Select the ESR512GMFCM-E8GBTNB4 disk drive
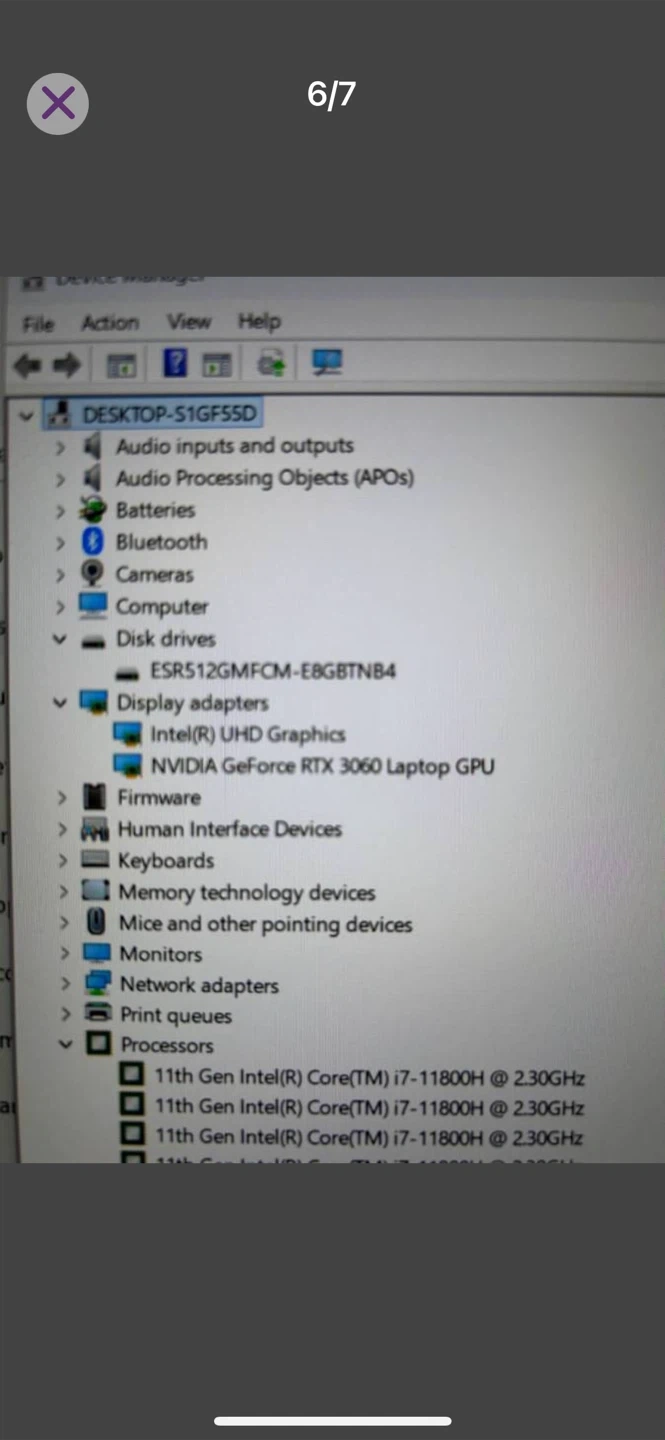Viewport: 665px width, 1440px height. click(273, 670)
